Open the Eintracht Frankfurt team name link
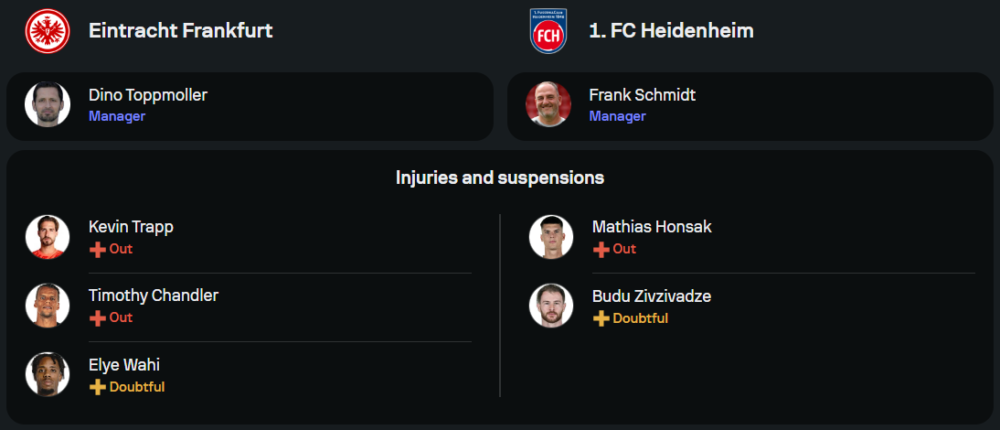This screenshot has width=1000, height=430. 180,31
